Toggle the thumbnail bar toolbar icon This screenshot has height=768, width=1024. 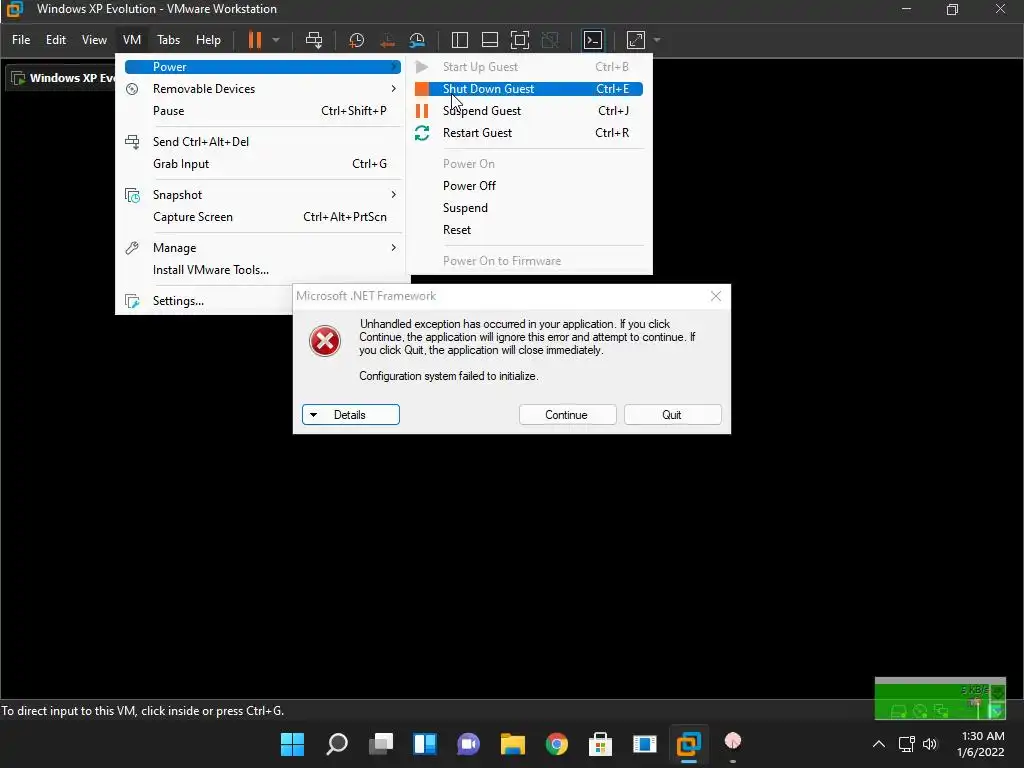click(x=490, y=40)
